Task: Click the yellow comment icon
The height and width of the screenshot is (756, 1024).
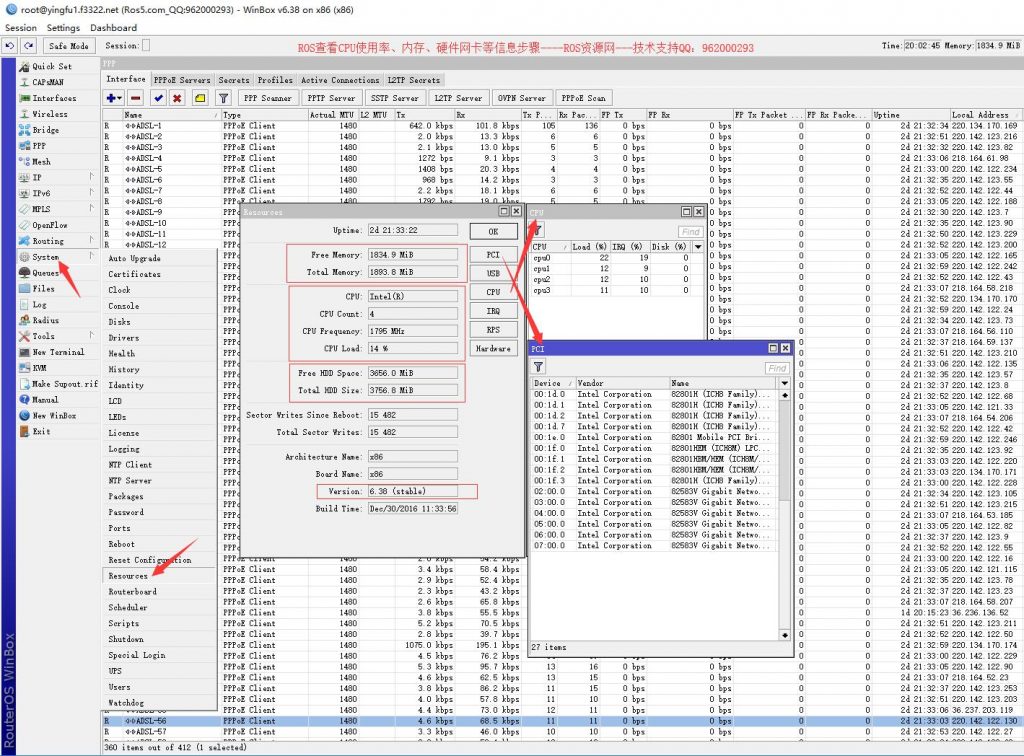Action: tap(200, 98)
